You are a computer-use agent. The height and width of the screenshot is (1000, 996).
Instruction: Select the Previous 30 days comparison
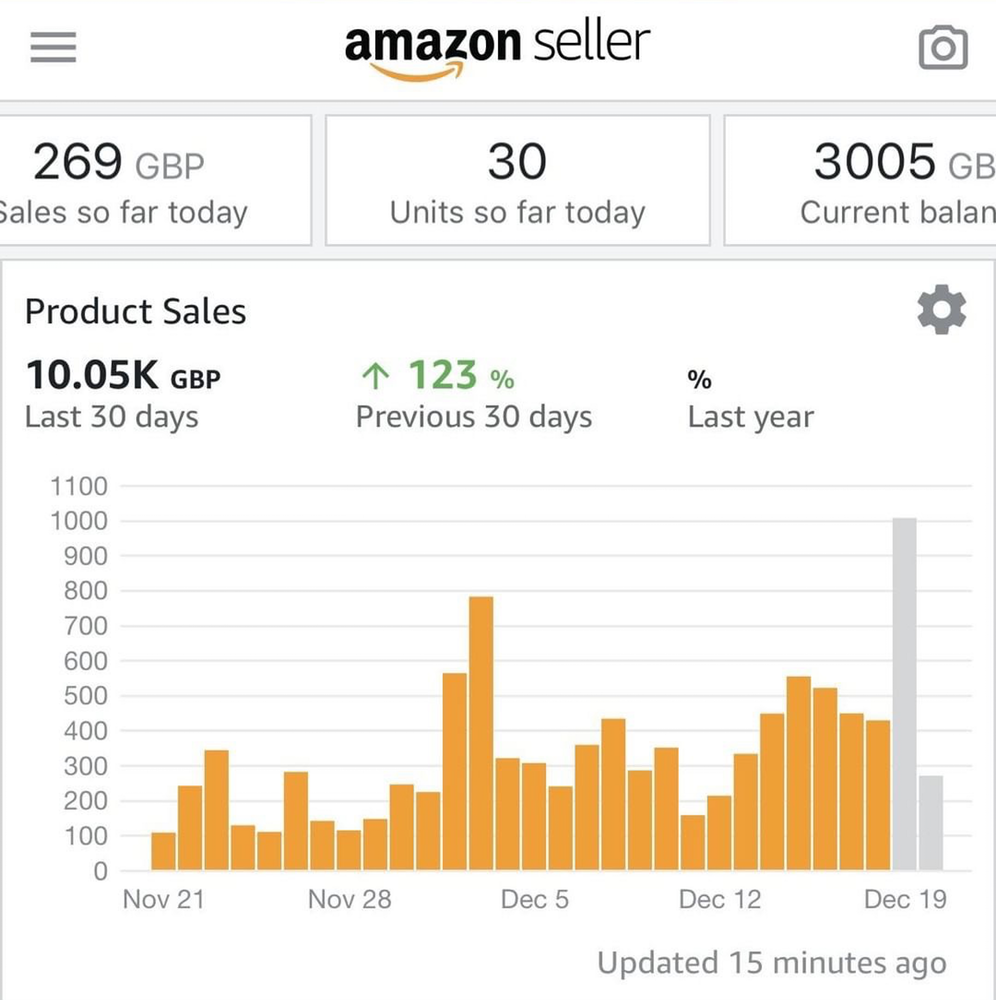[x=474, y=395]
